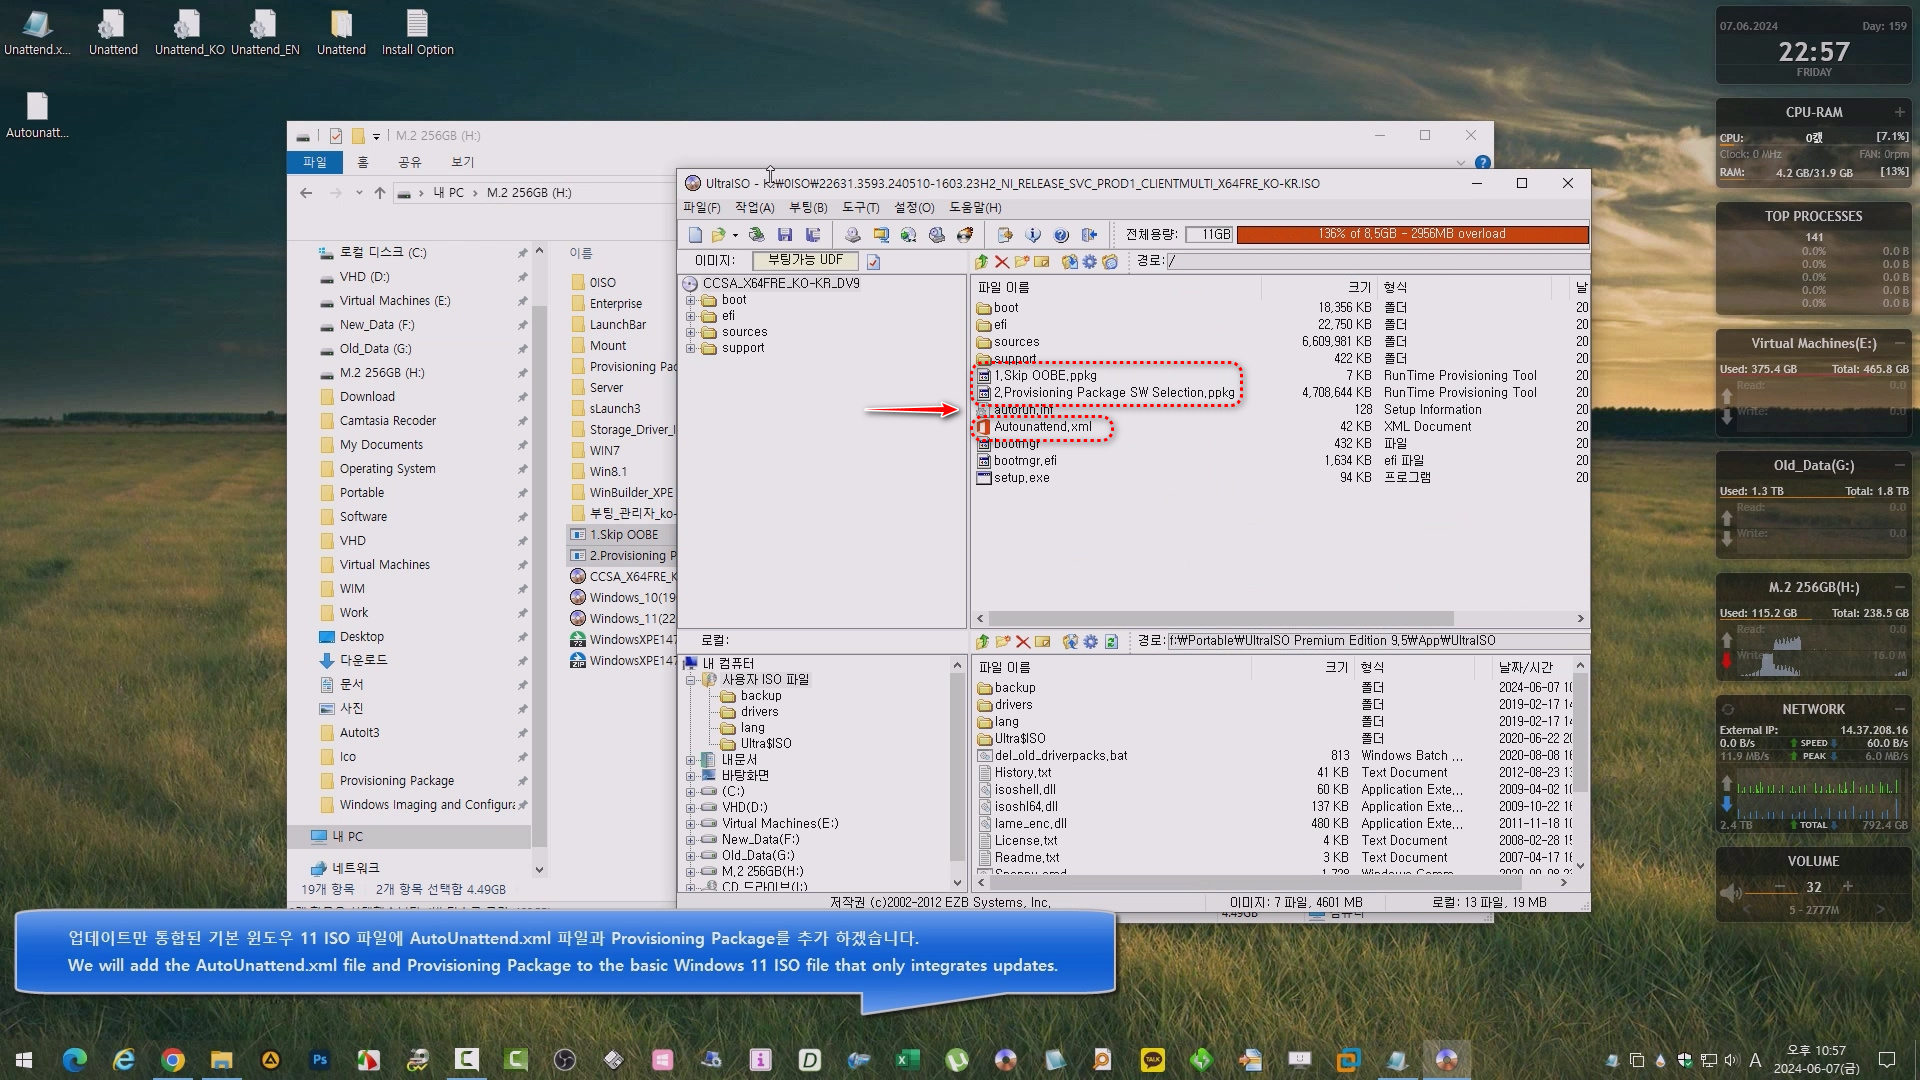
Task: Open dropdown arrow next to Open toolbar icon
Action: pos(735,235)
